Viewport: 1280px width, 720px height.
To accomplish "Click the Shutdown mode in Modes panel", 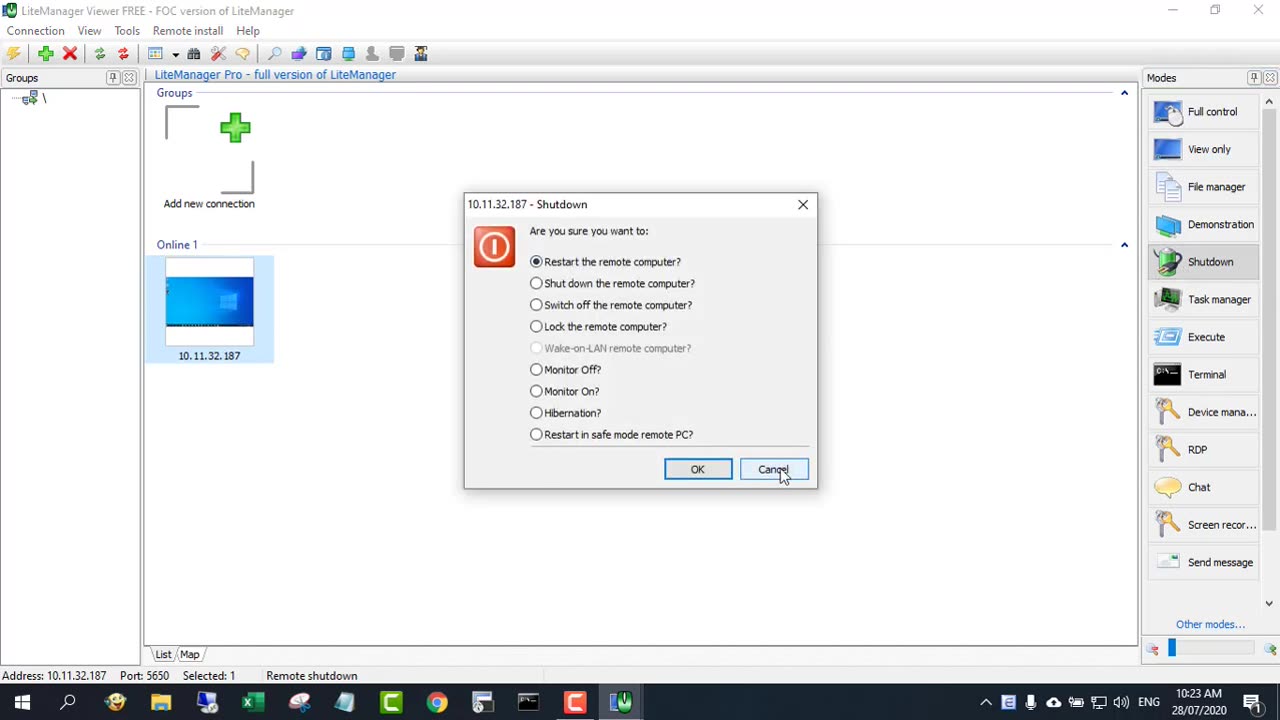I will pyautogui.click(x=1203, y=262).
